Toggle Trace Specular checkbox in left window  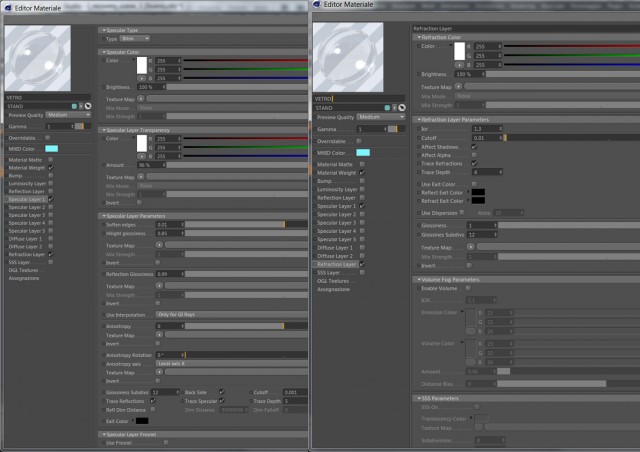(x=222, y=401)
